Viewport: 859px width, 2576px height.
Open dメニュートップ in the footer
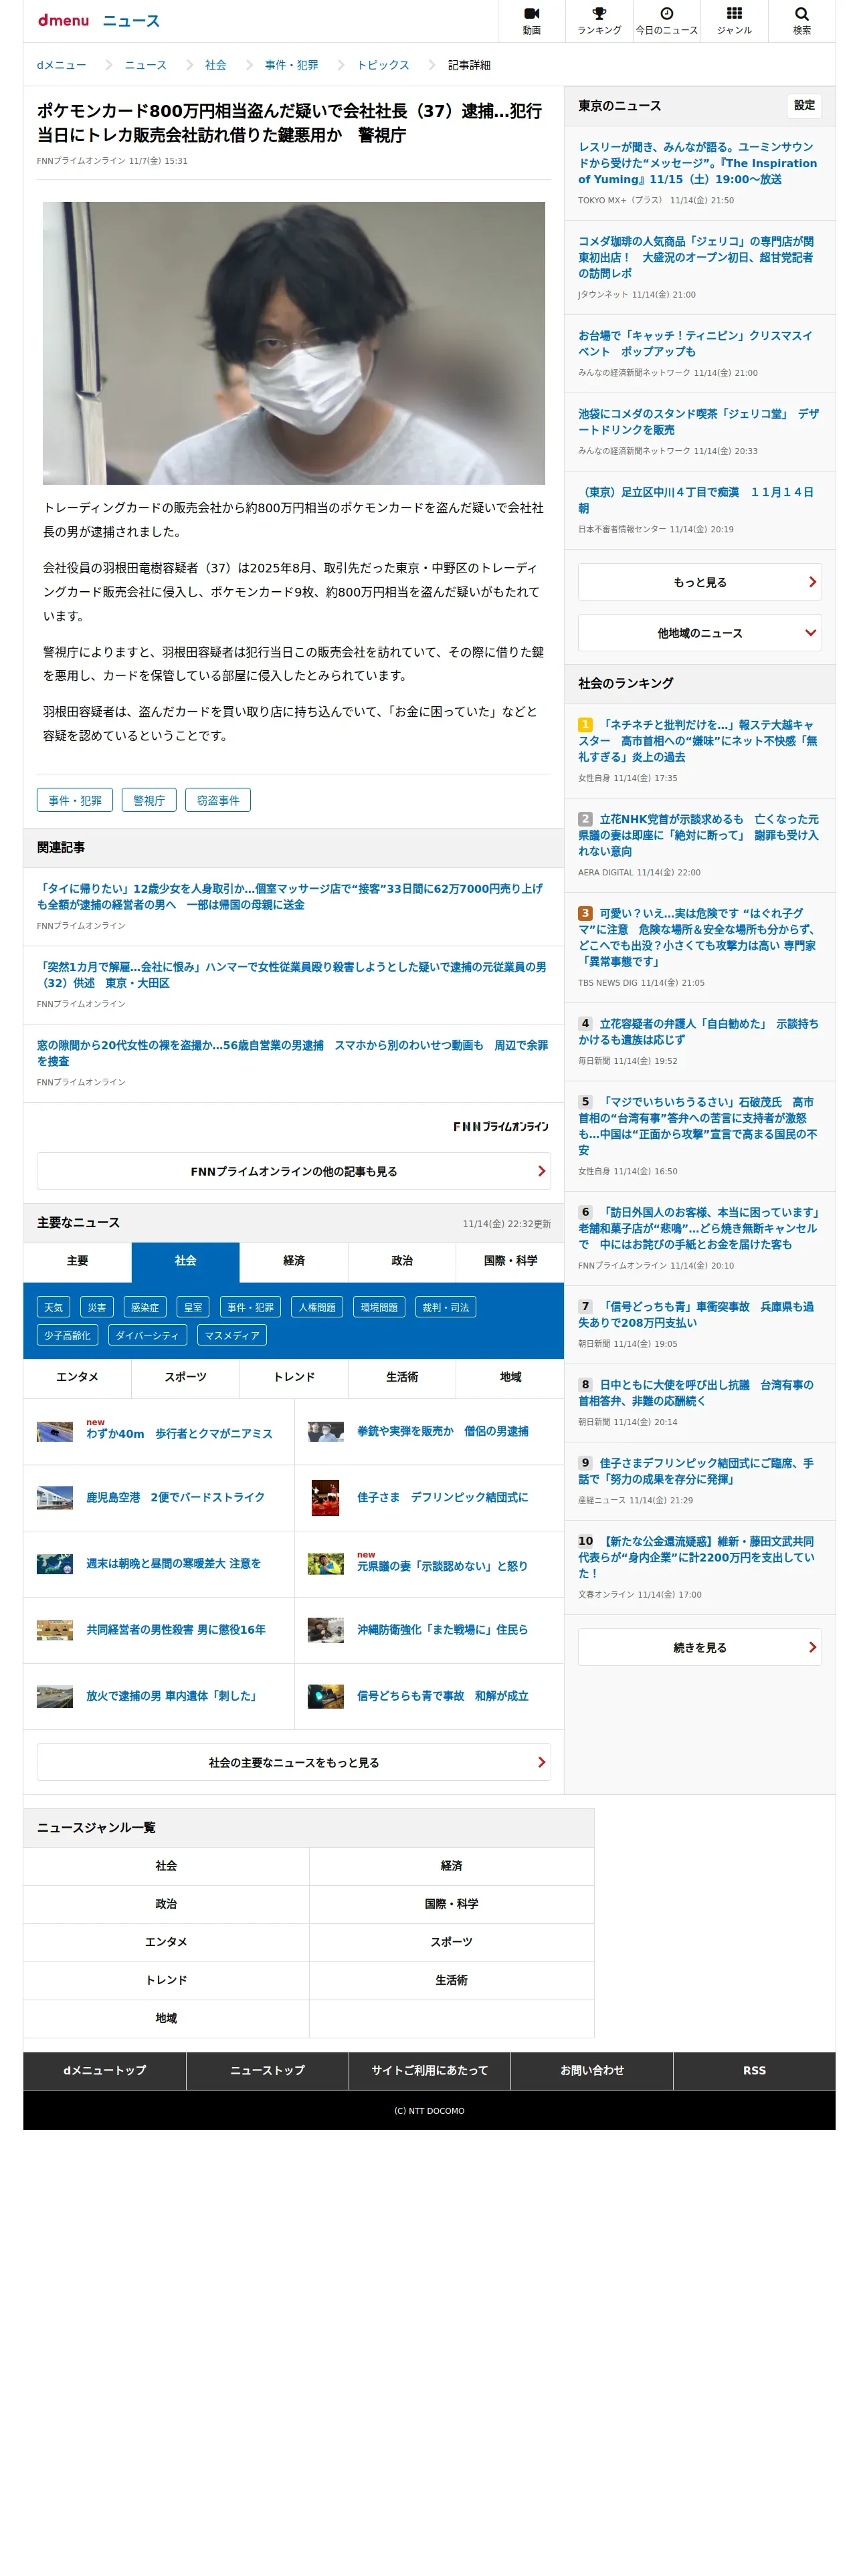coord(104,2070)
